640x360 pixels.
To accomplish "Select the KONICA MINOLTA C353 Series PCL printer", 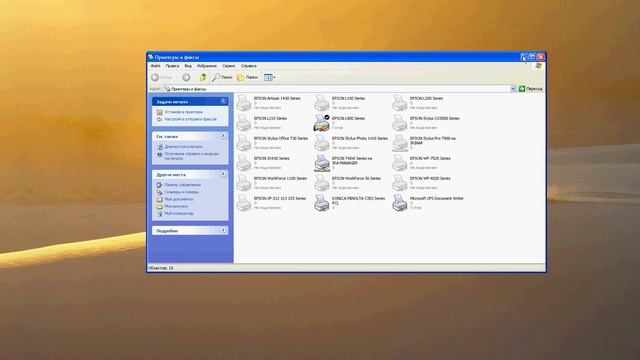I will [350, 203].
